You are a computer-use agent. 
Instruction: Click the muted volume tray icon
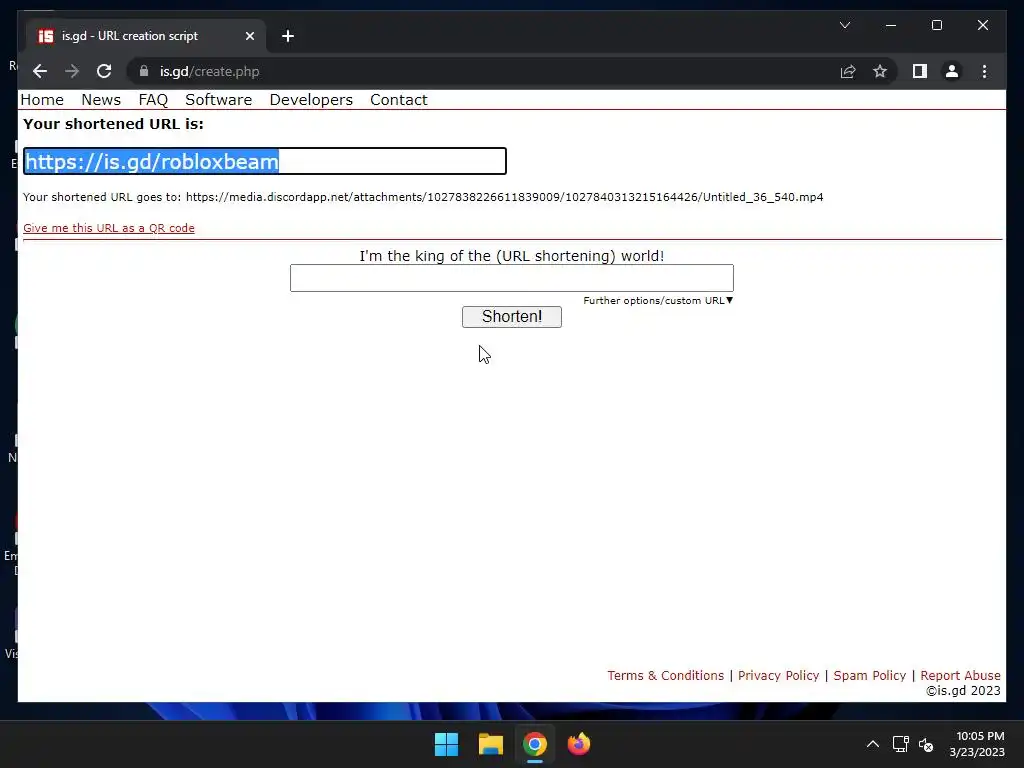[x=926, y=744]
